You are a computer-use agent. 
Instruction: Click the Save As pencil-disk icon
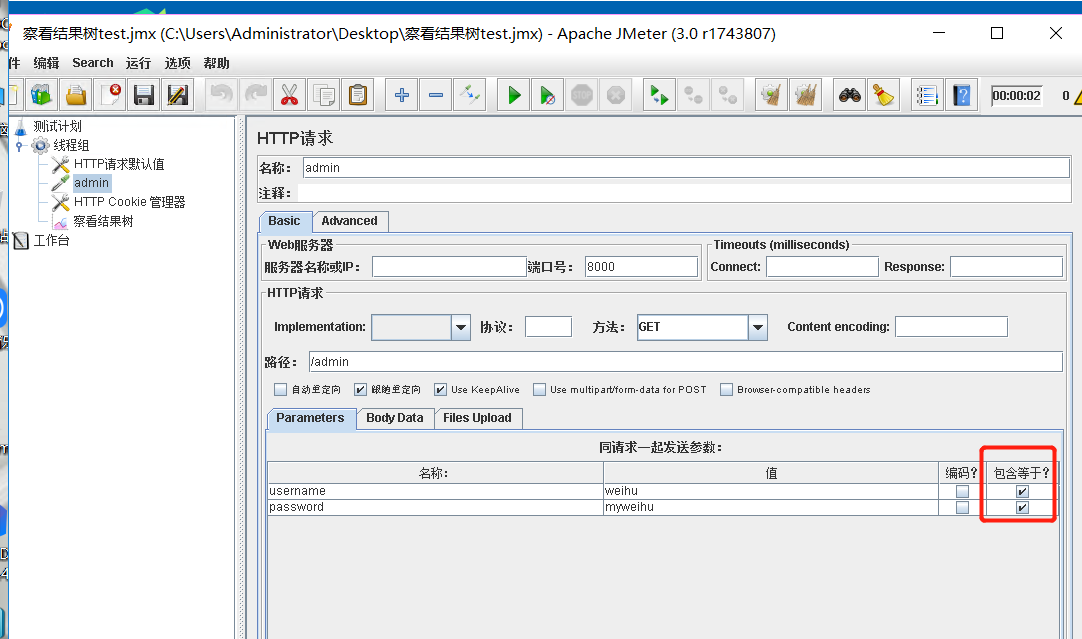[x=177, y=95]
